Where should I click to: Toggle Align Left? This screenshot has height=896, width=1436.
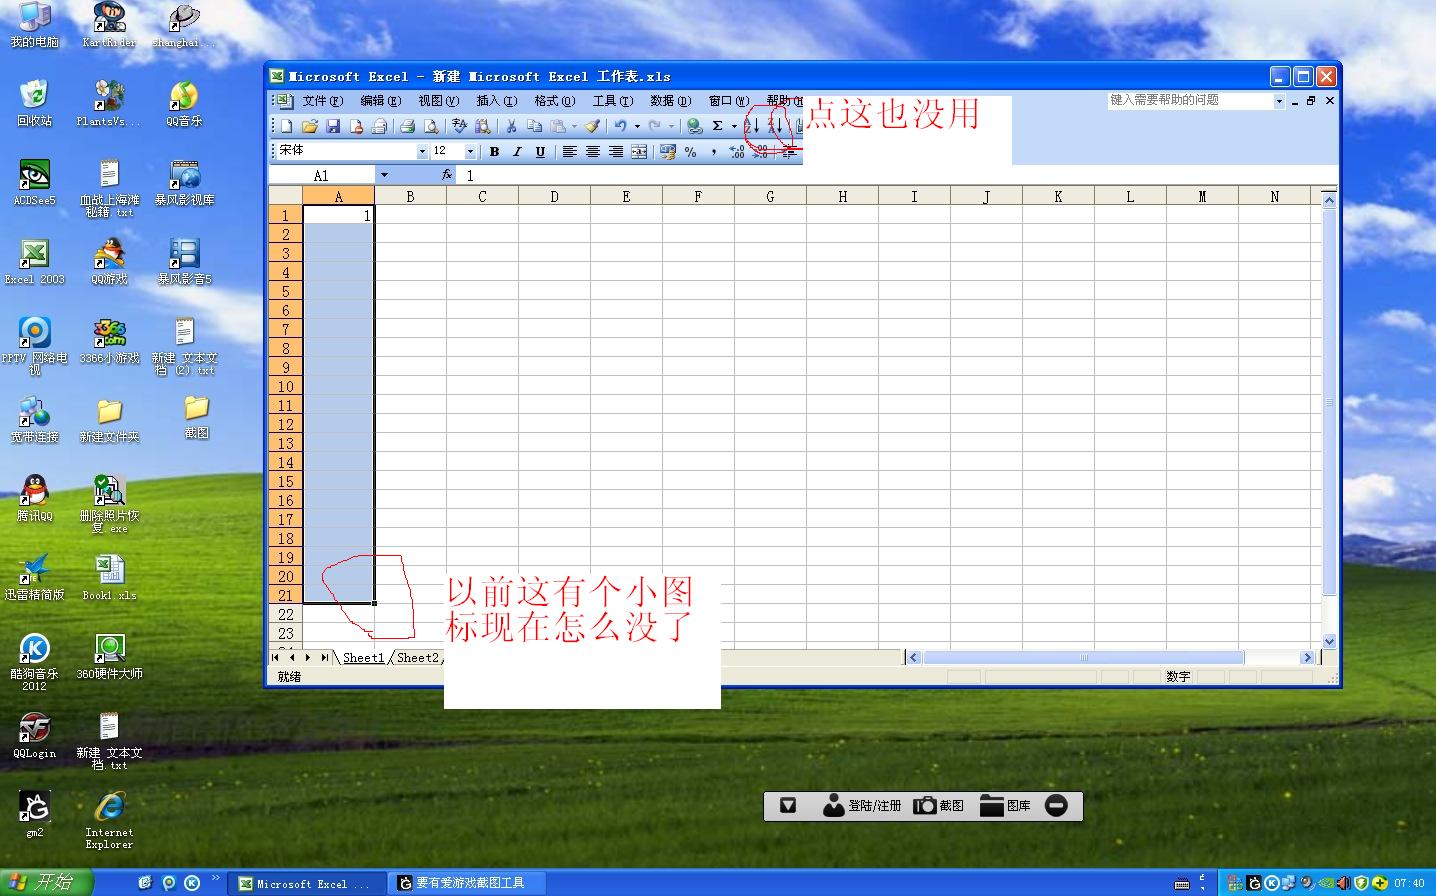(x=569, y=151)
